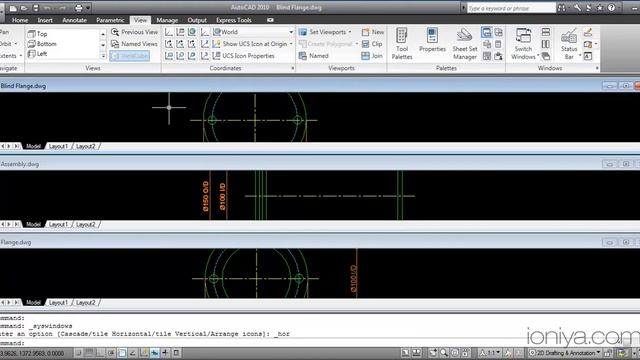The image size is (640, 360).
Task: Click the Plot printer icon in quick access toolbar
Action: pyautogui.click(x=79, y=8)
